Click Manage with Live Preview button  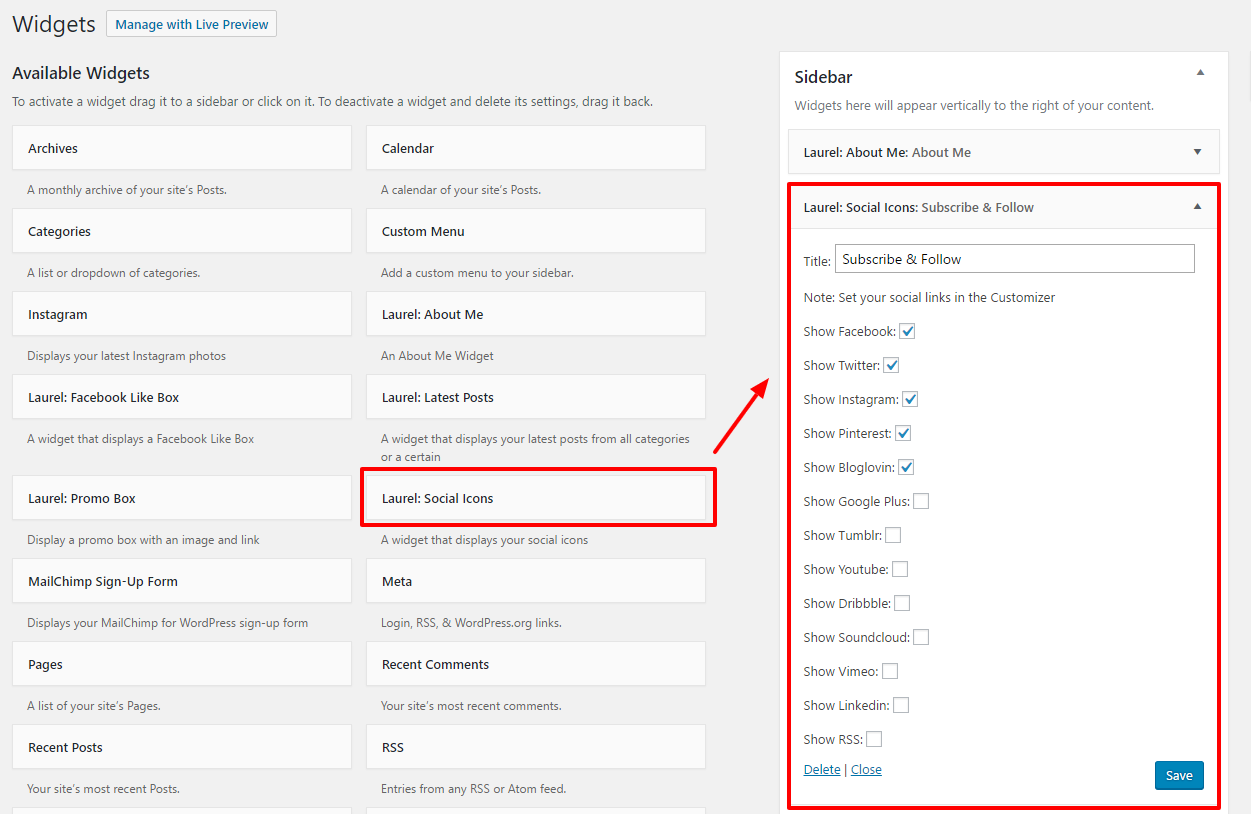click(x=191, y=24)
